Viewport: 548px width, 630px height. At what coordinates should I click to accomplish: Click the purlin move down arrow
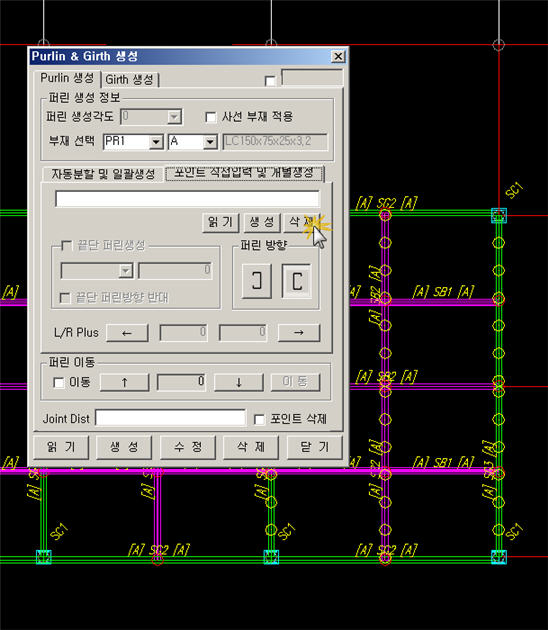[x=239, y=382]
